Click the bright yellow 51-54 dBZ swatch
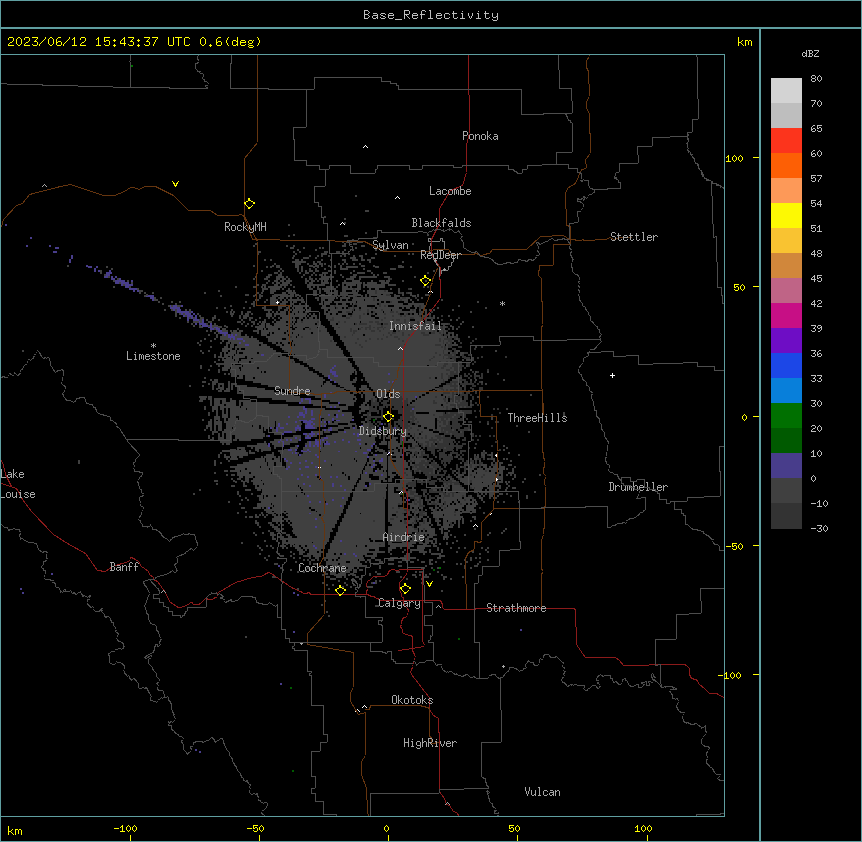Viewport: 862px width, 842px height. [786, 215]
